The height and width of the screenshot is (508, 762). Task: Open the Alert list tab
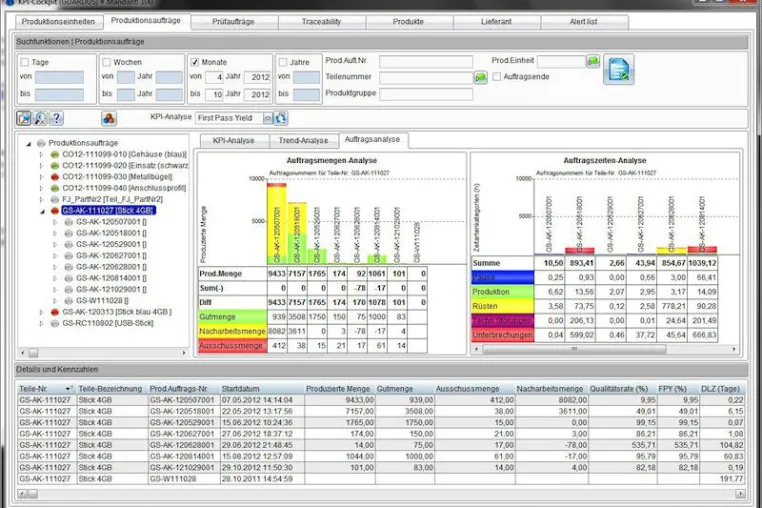584,22
